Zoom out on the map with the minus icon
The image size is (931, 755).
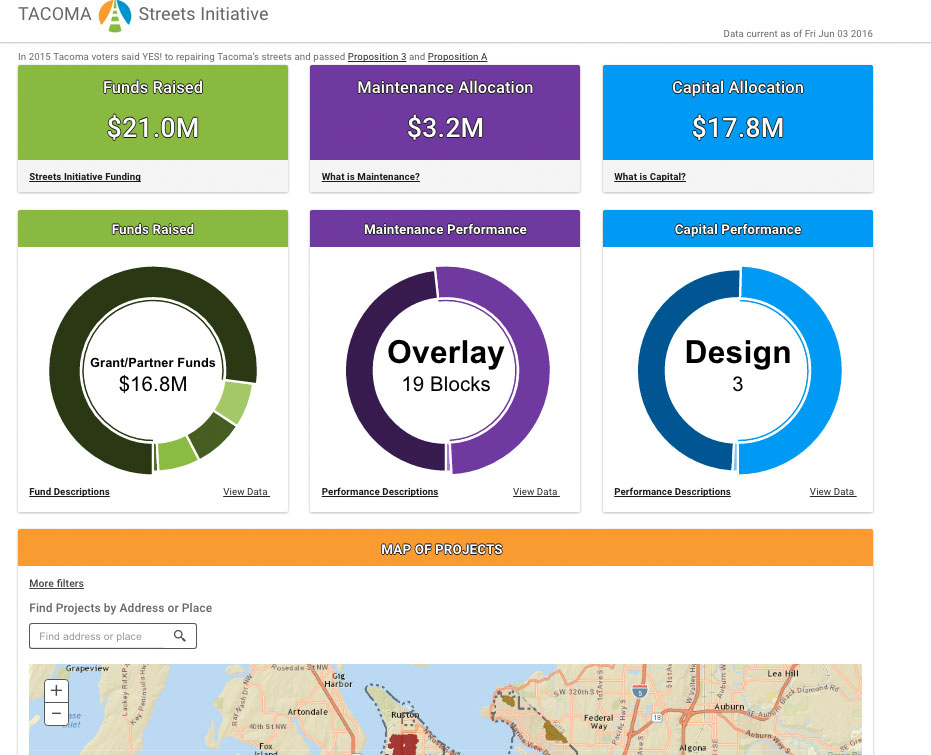pyautogui.click(x=55, y=713)
